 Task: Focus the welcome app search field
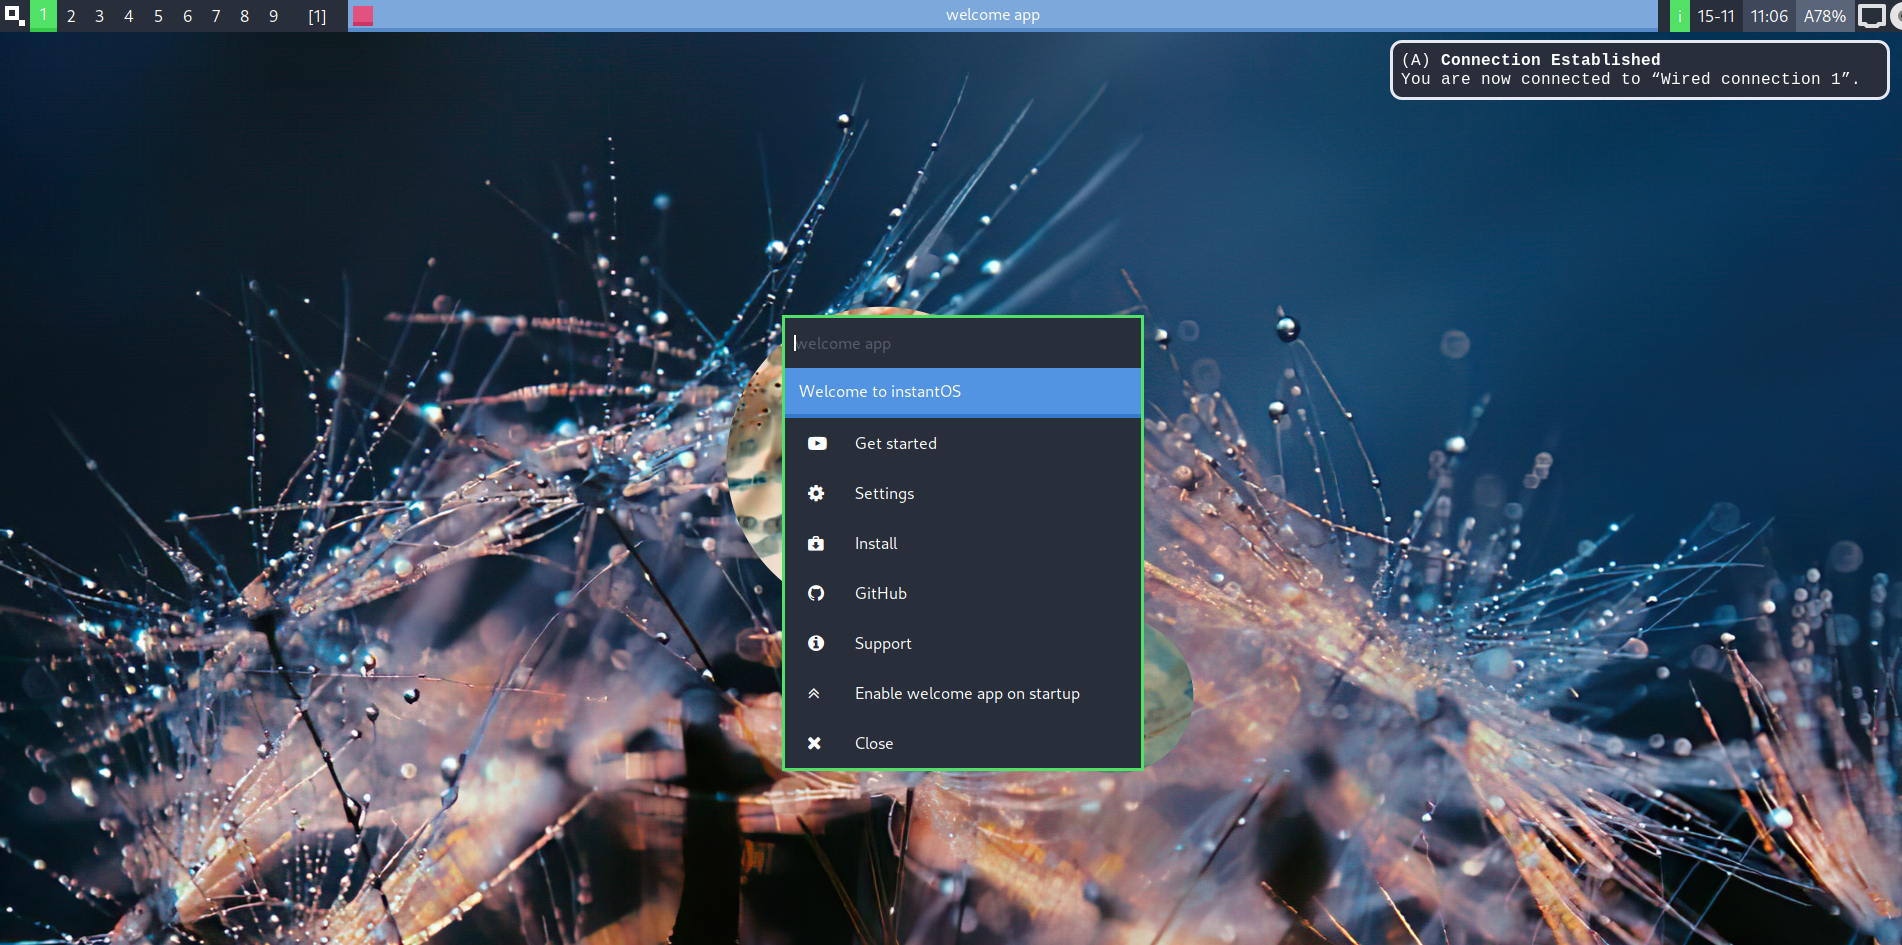pos(962,343)
